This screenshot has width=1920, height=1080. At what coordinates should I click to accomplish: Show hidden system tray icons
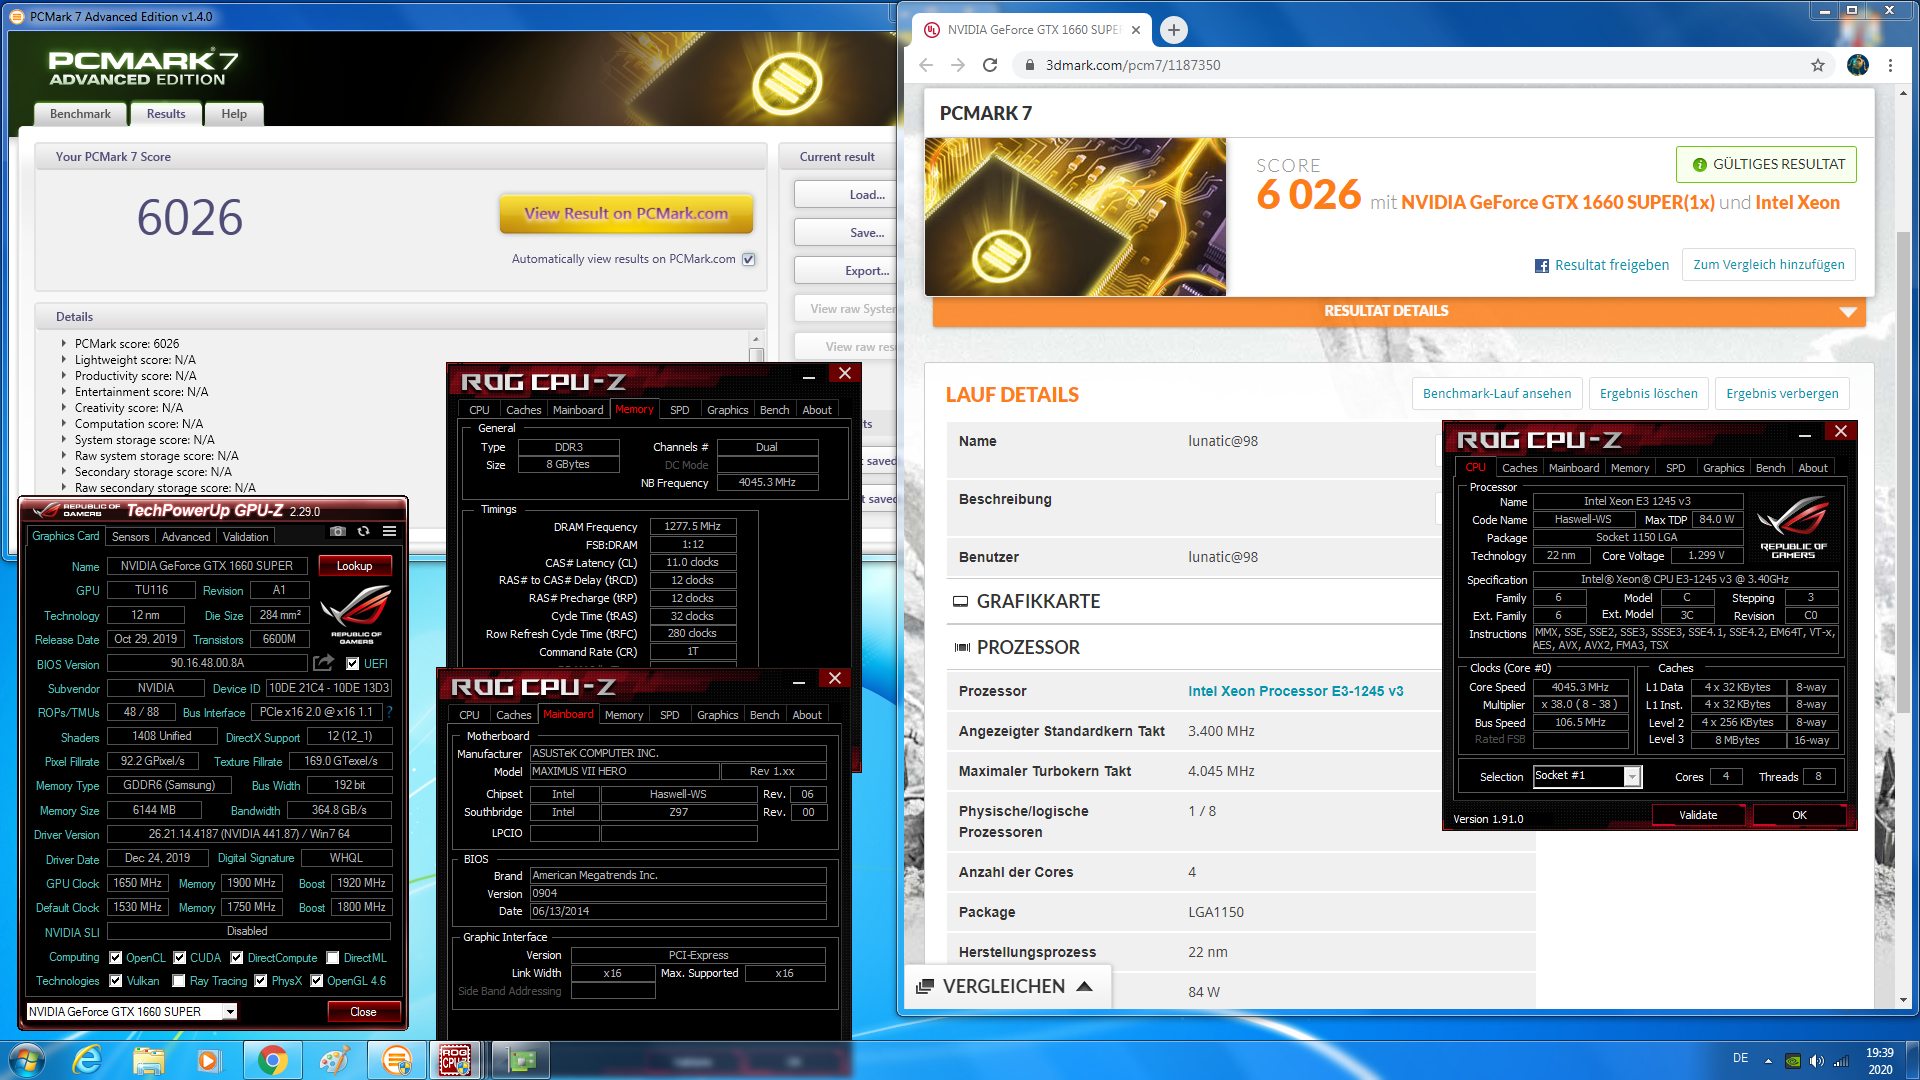click(1768, 1060)
